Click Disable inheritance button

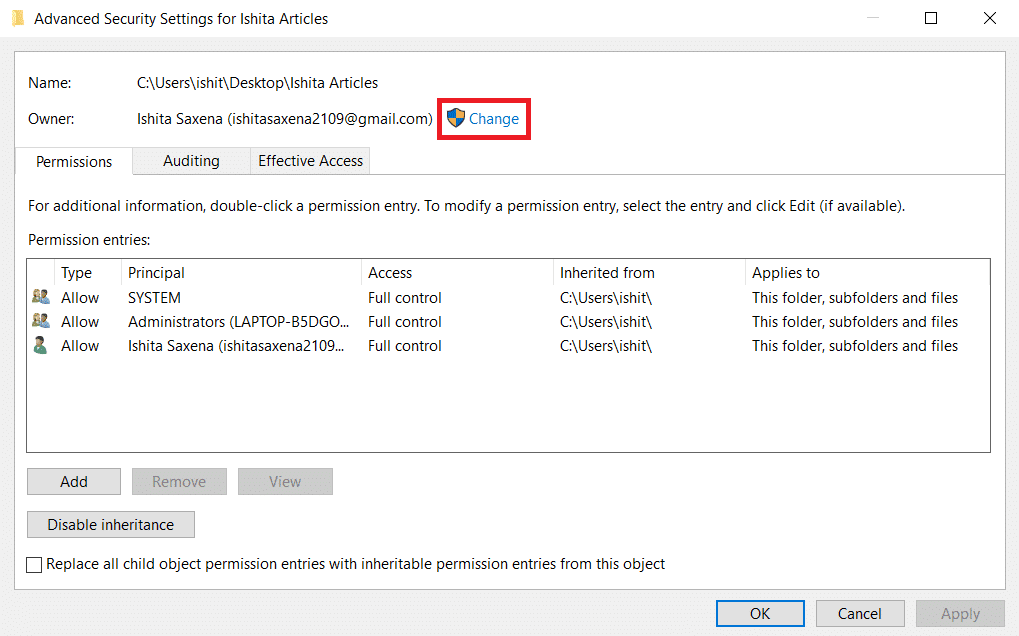pos(111,524)
